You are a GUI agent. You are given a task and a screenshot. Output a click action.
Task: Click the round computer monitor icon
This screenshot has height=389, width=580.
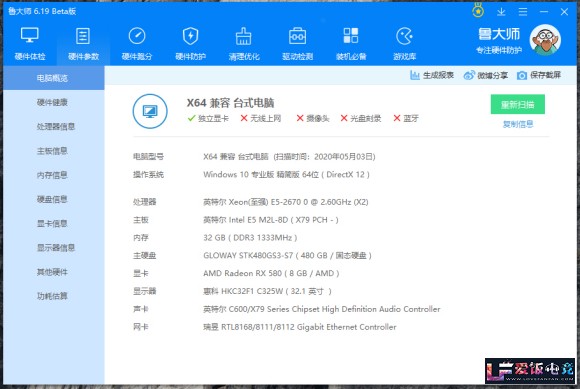(x=150, y=111)
